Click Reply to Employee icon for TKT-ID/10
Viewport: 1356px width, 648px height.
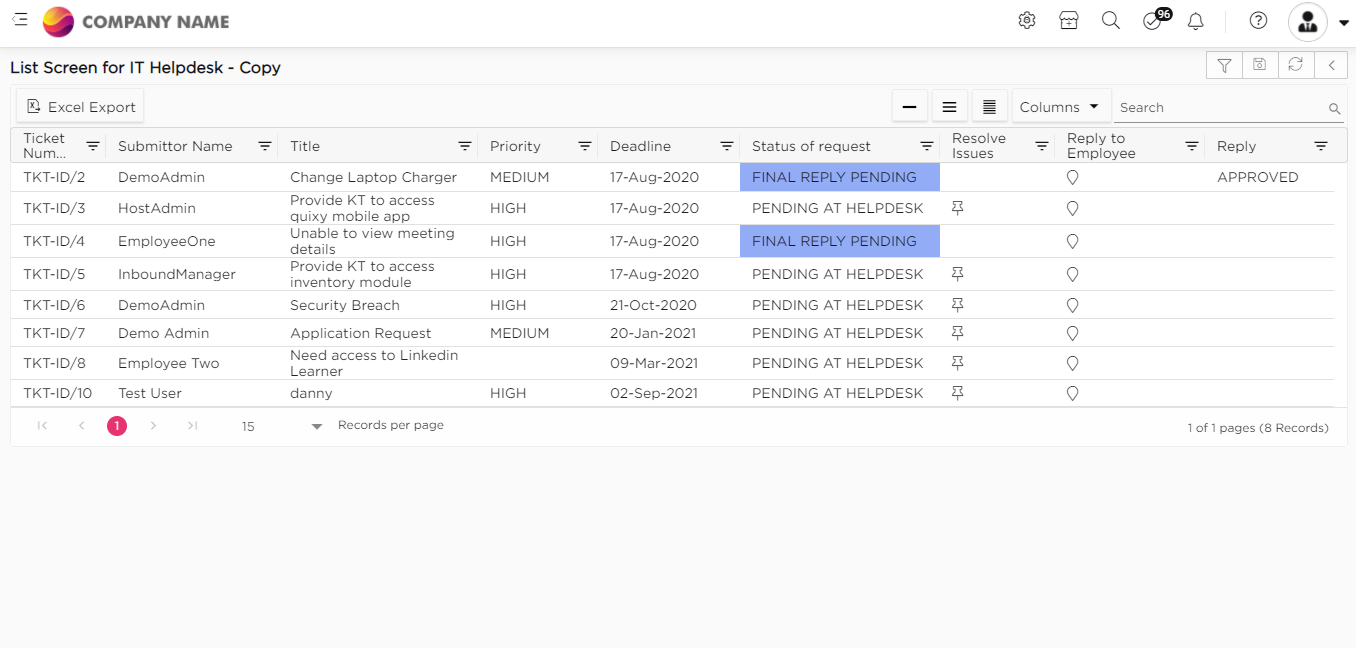(x=1073, y=394)
